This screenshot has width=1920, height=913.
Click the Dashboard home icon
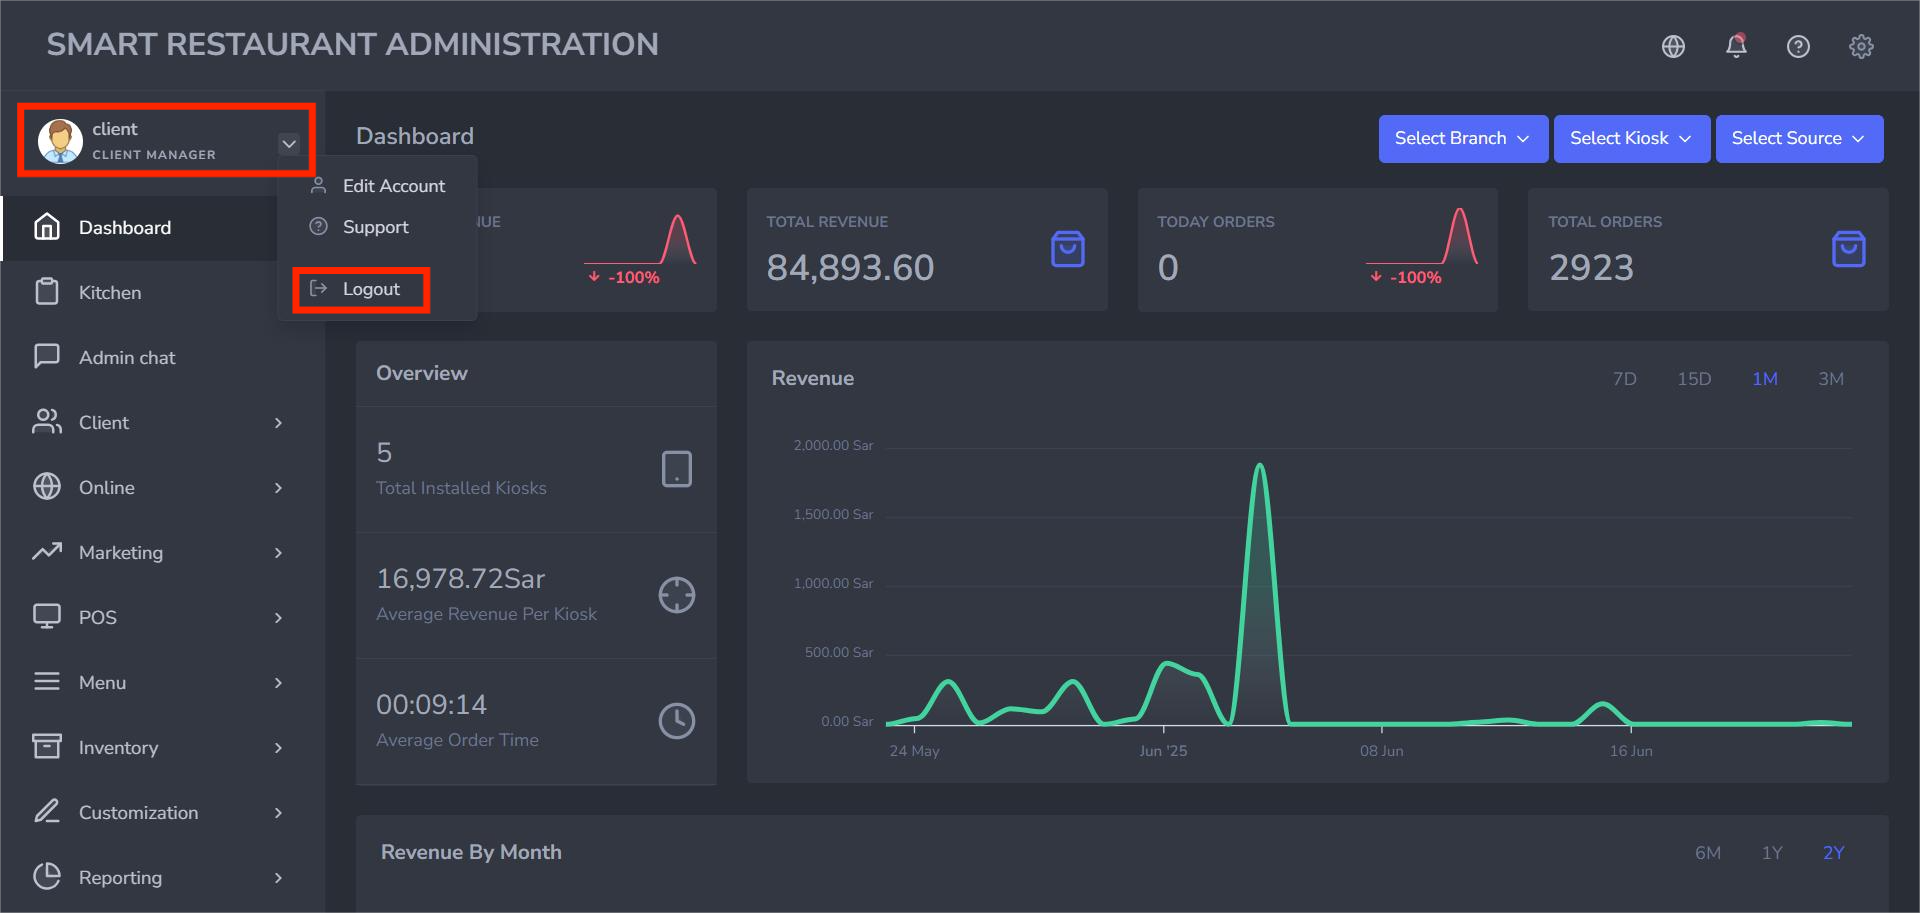pos(47,227)
